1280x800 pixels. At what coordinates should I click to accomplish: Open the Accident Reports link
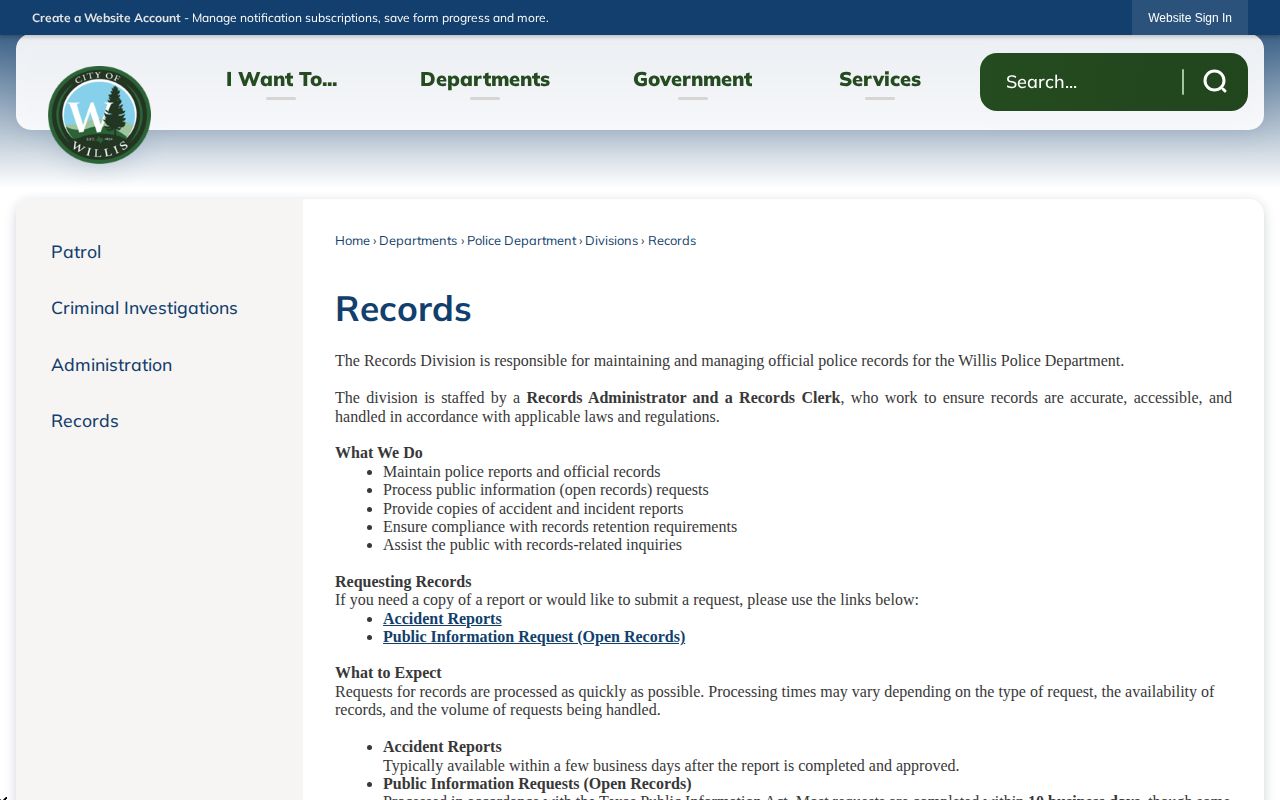coord(442,619)
